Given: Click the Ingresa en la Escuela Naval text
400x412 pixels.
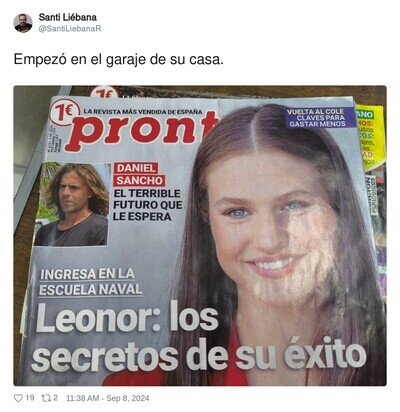Looking at the screenshot, I should pyautogui.click(x=90, y=282).
